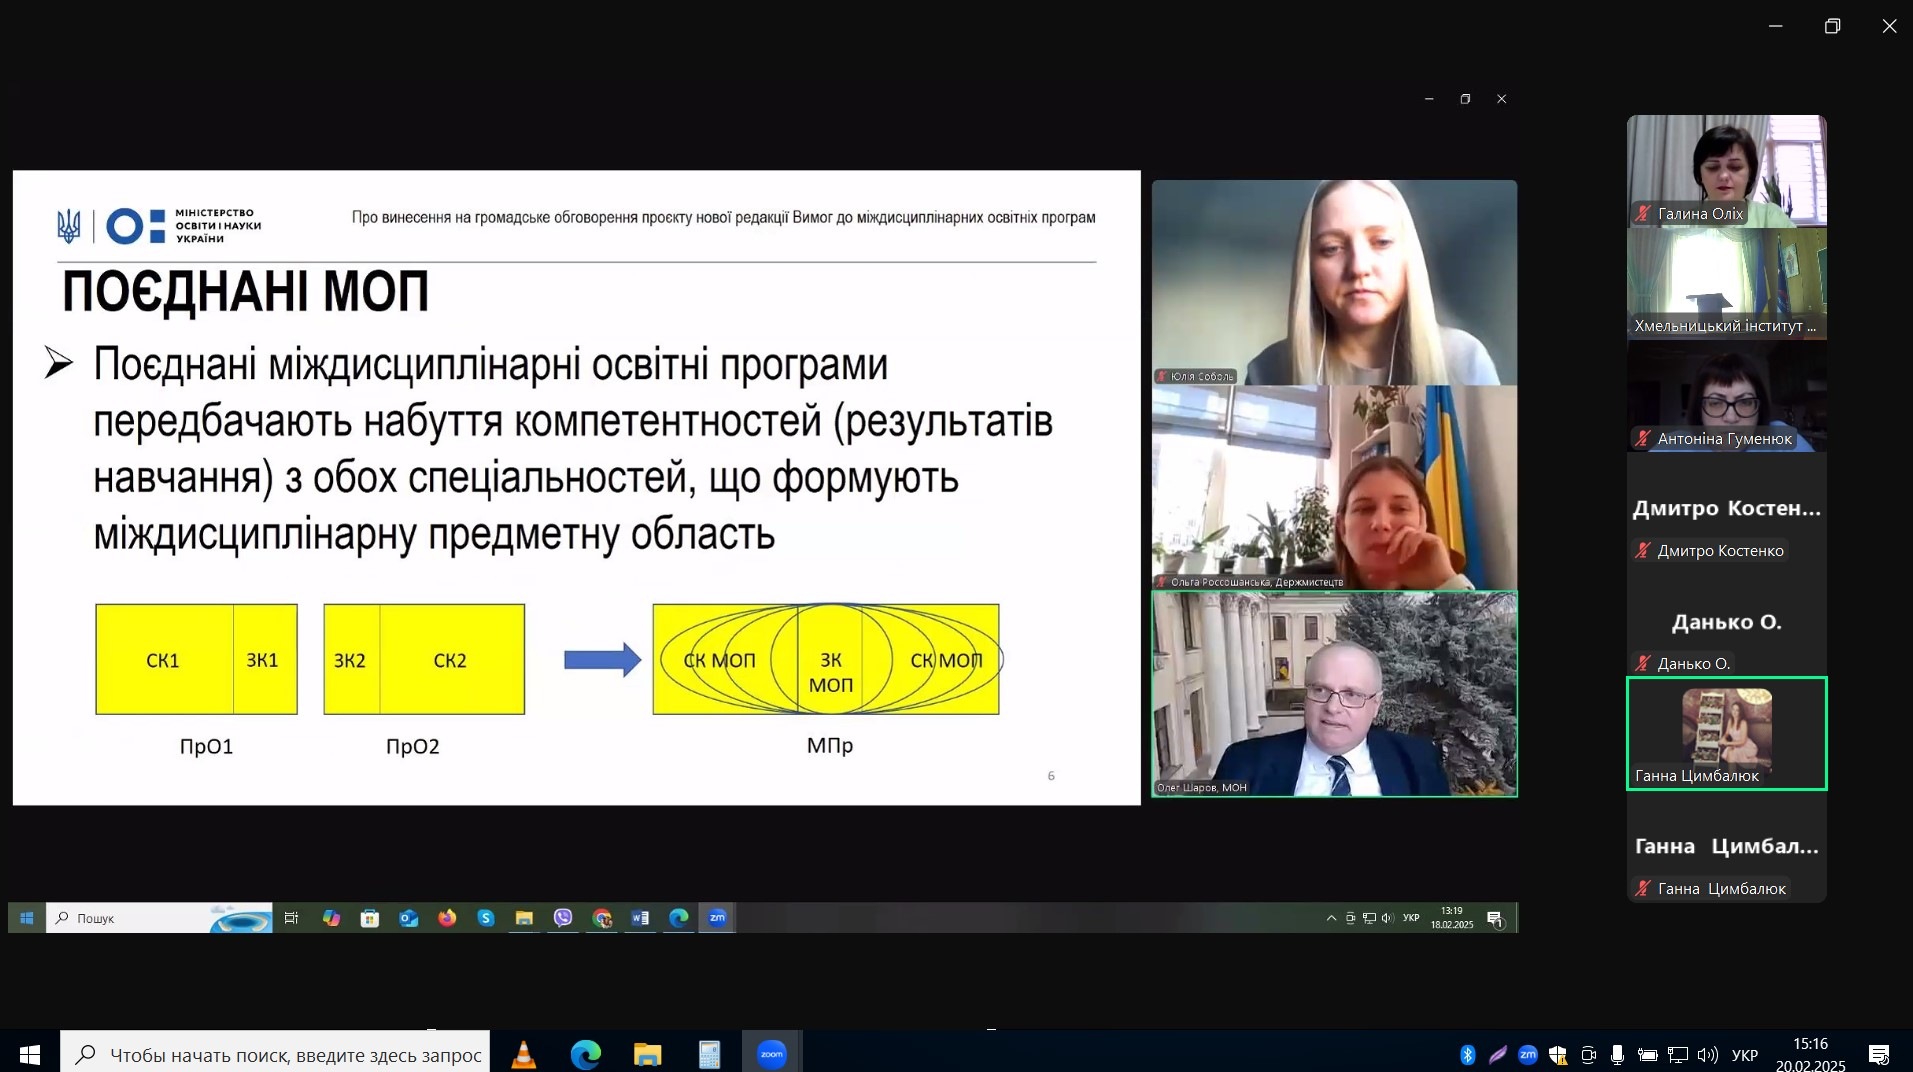Open Bluetooth devices from the system tray
Viewport: 1913px width, 1072px height.
(x=1467, y=1054)
